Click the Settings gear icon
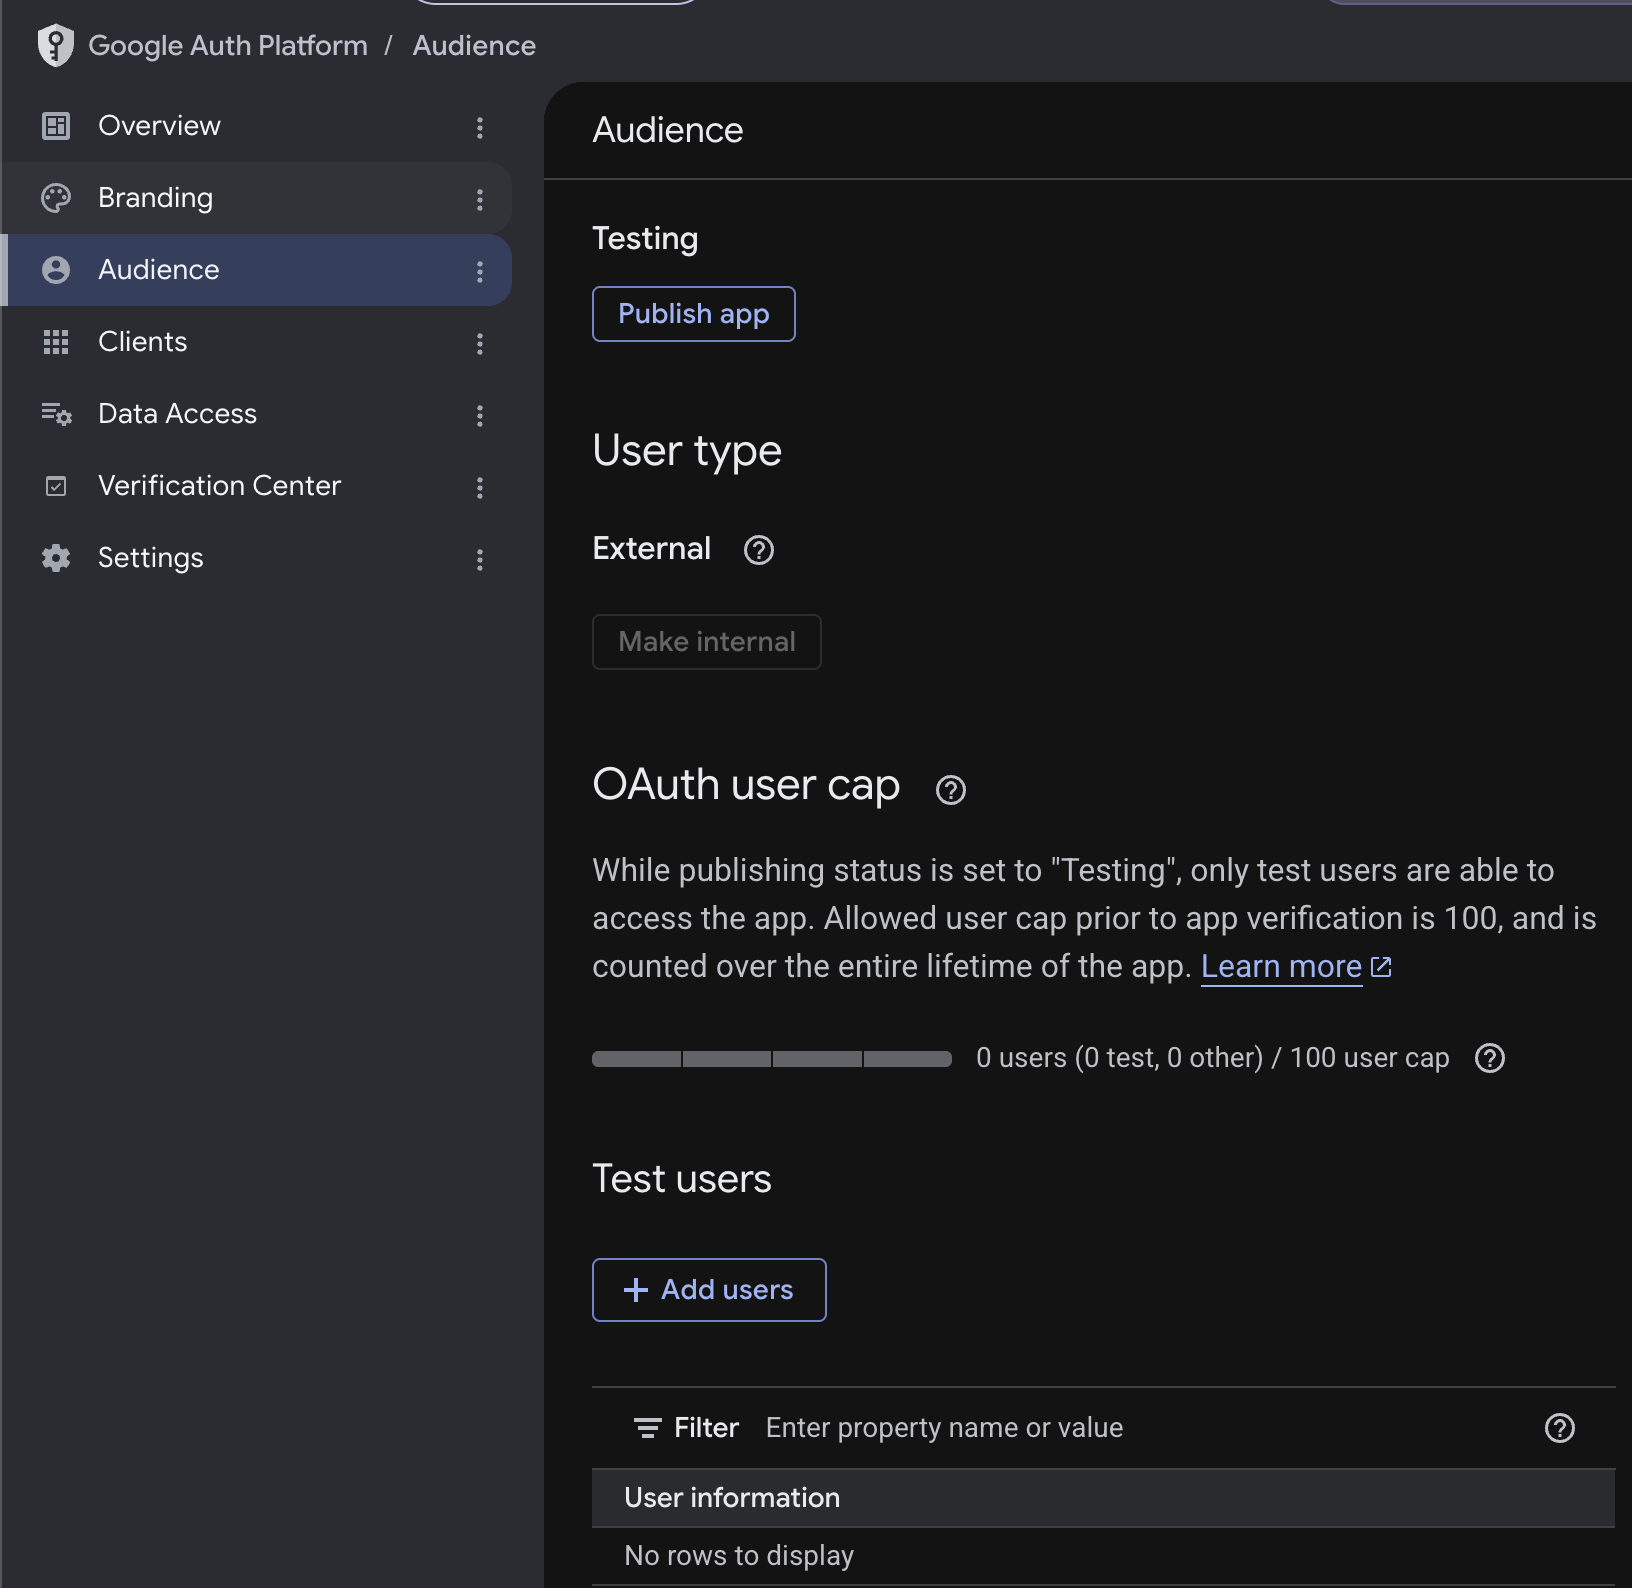Screen dimensions: 1632x1588 tap(56, 558)
